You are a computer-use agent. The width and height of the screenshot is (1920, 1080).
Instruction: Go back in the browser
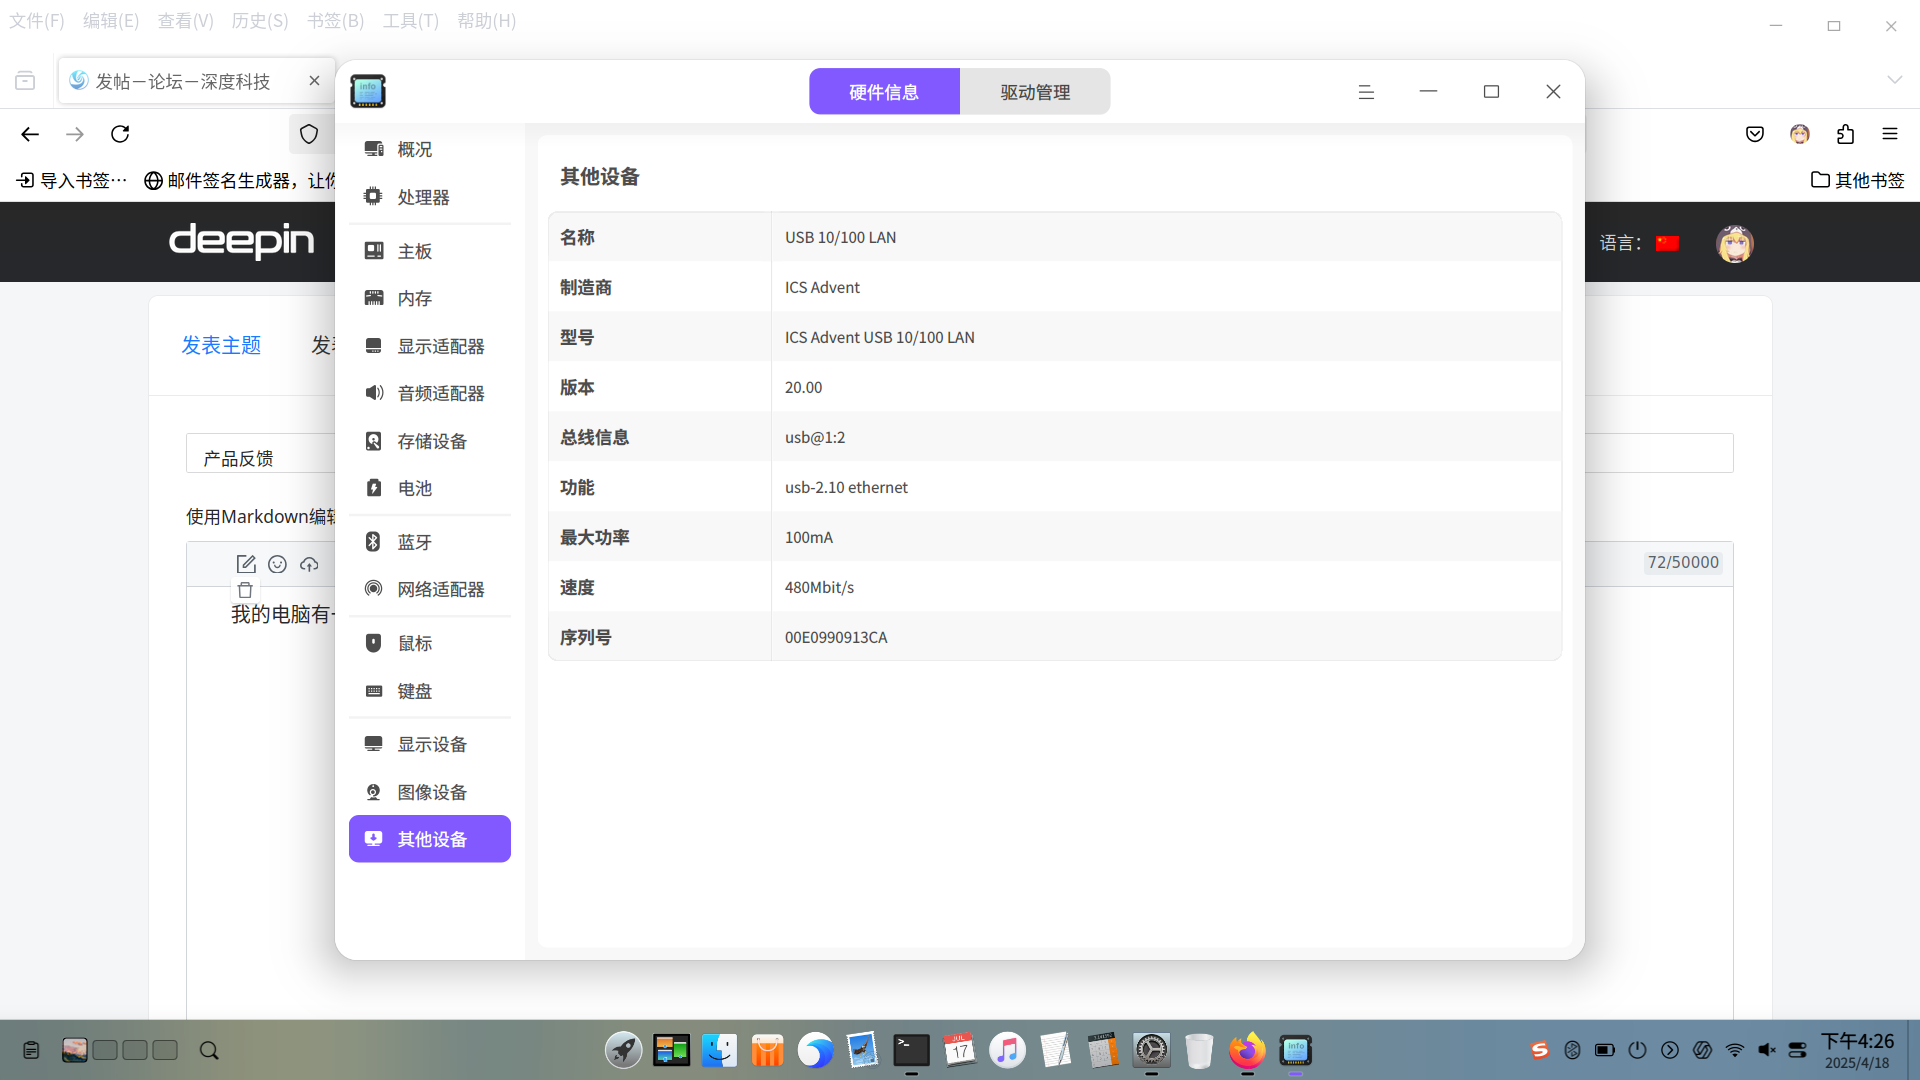(30, 134)
